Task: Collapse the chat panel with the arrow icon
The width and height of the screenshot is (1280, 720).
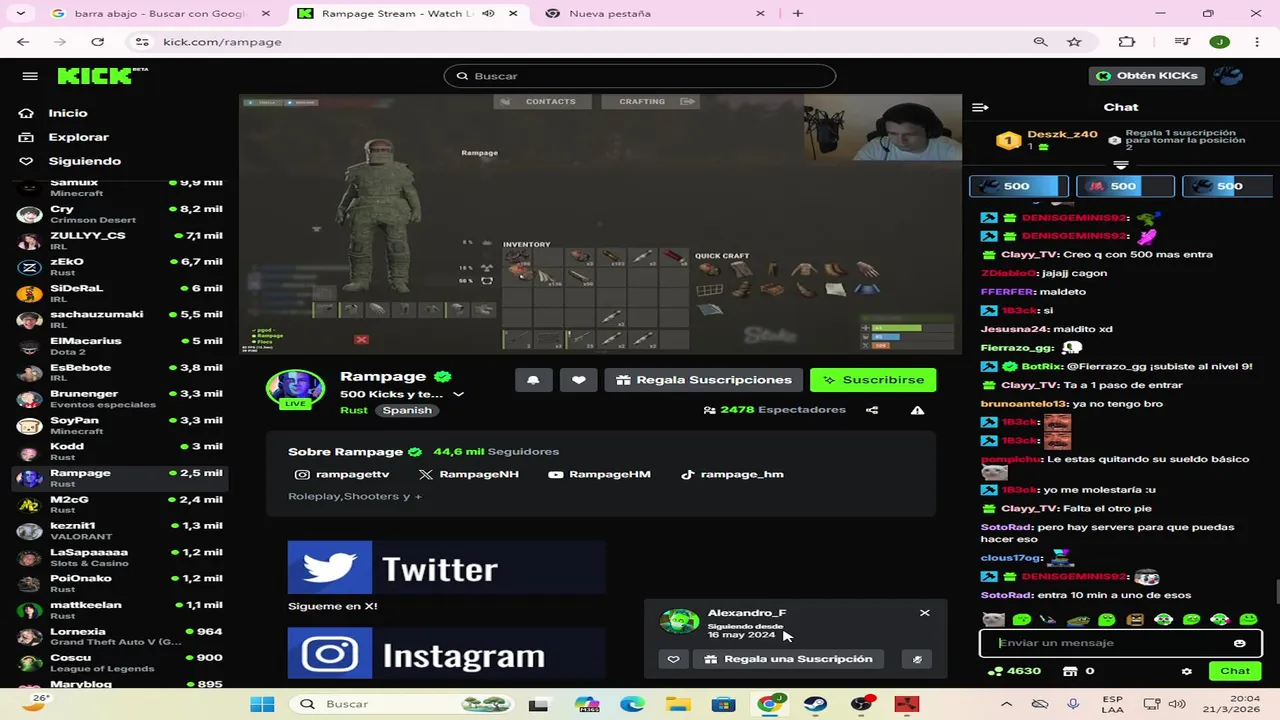Action: pos(980,107)
